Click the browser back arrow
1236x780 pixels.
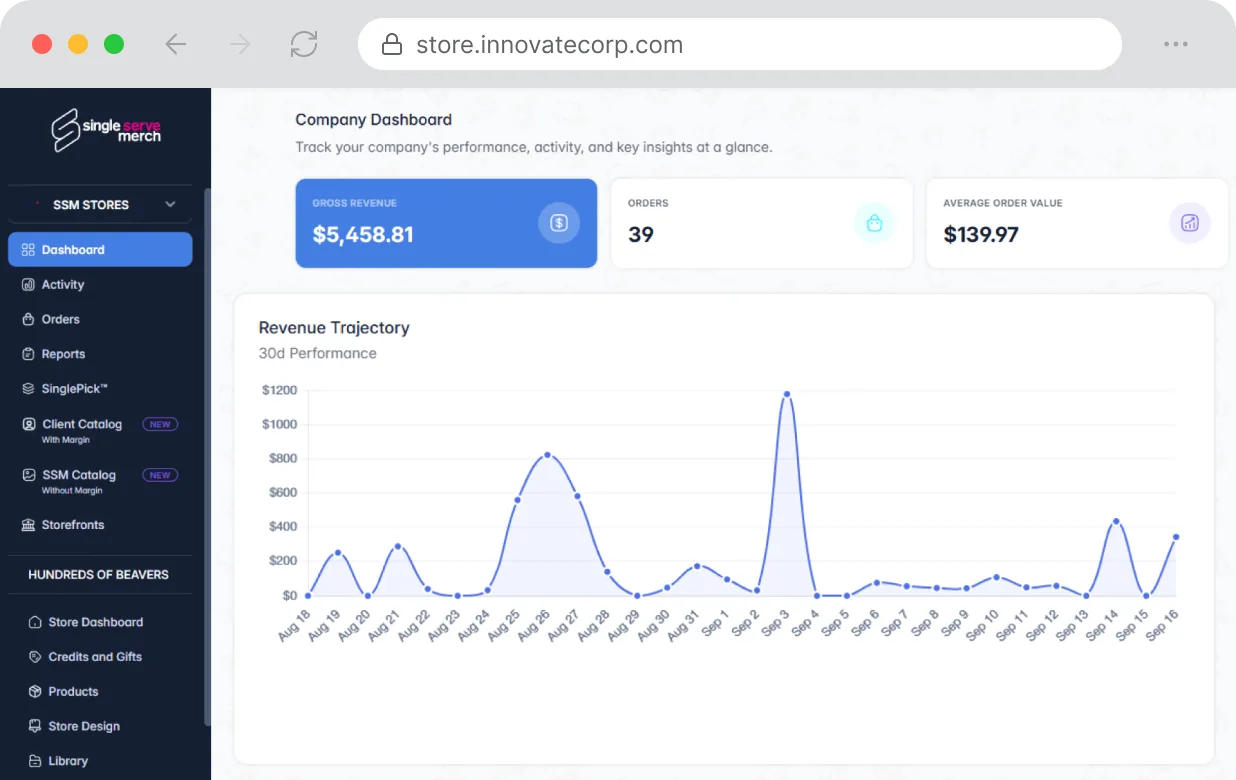tap(176, 44)
